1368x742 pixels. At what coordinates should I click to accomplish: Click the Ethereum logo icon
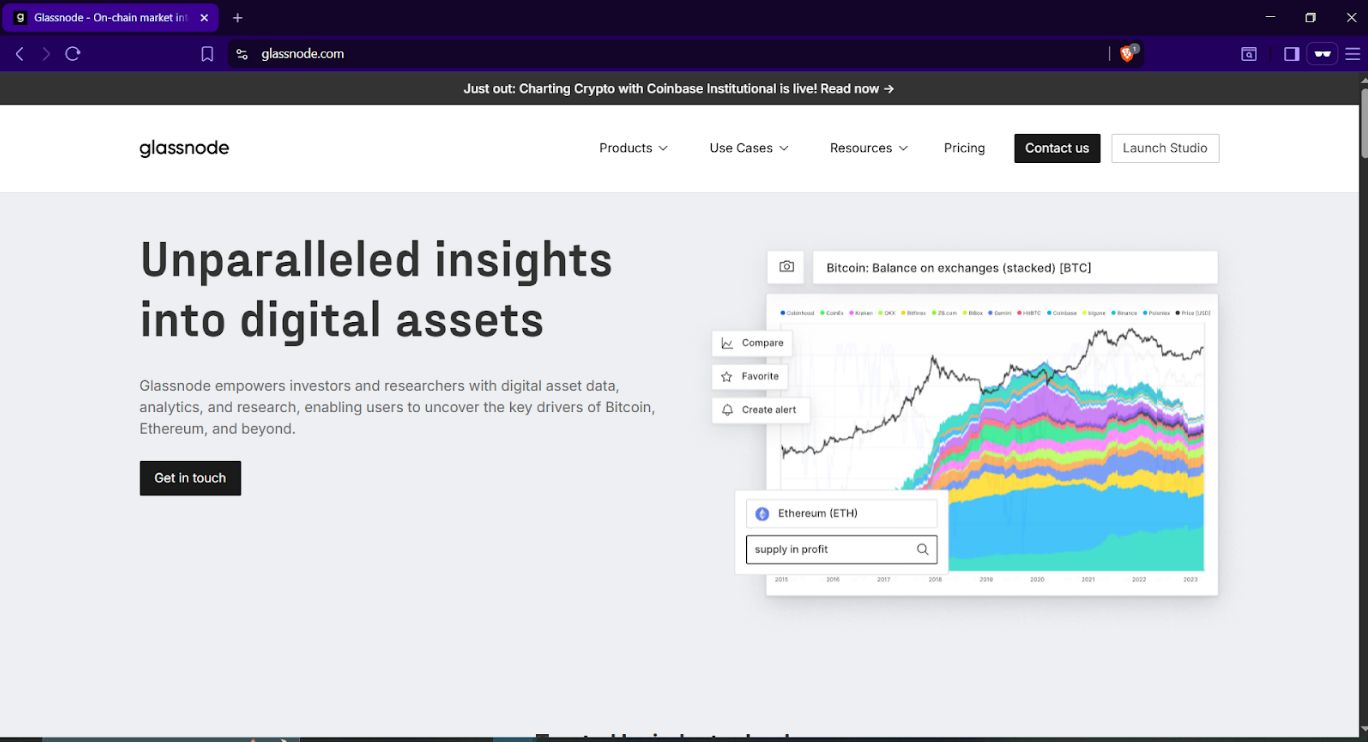coord(762,514)
